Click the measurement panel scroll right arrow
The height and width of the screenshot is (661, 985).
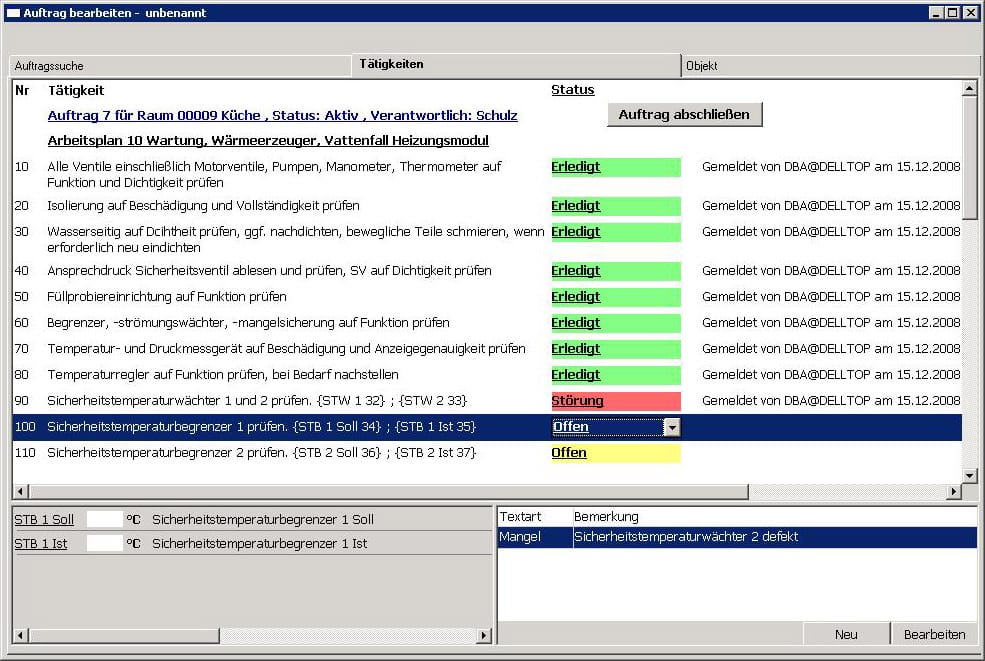[484, 636]
